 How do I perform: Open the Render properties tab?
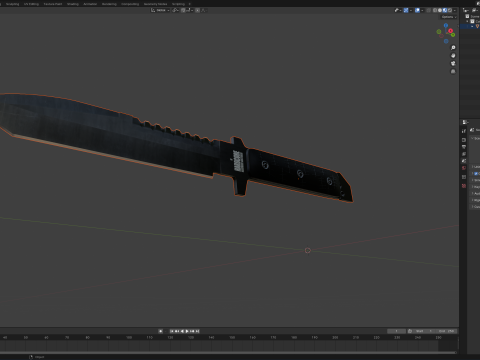(464, 140)
